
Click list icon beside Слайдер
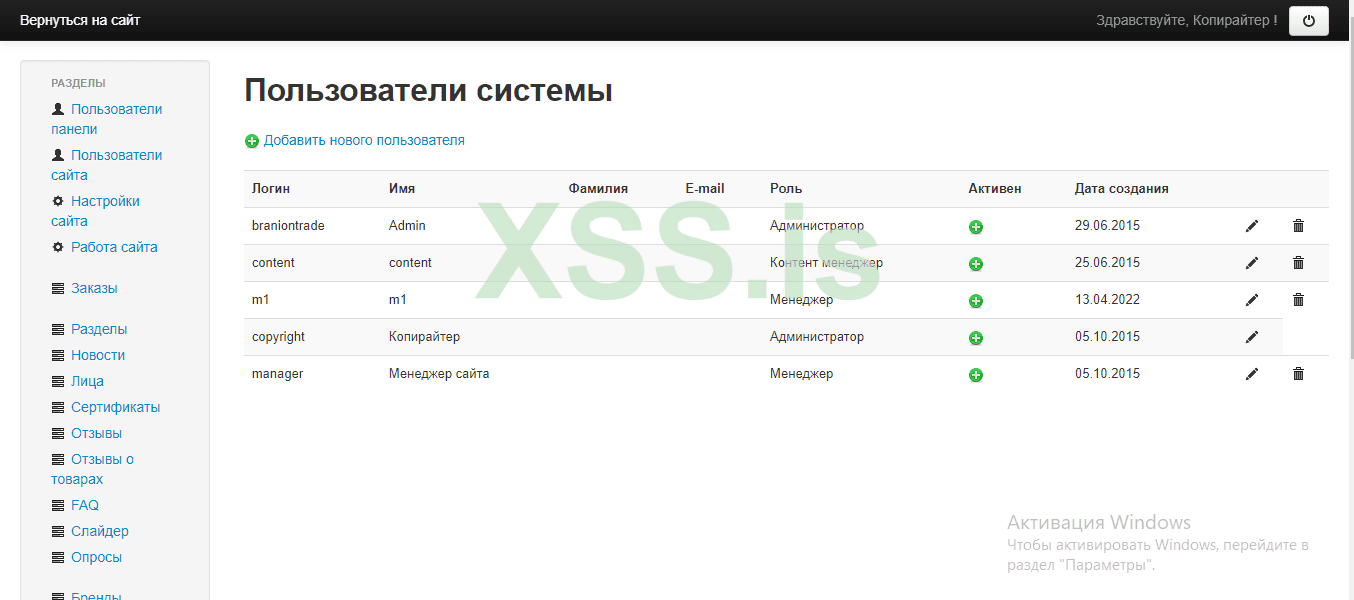tap(58, 531)
